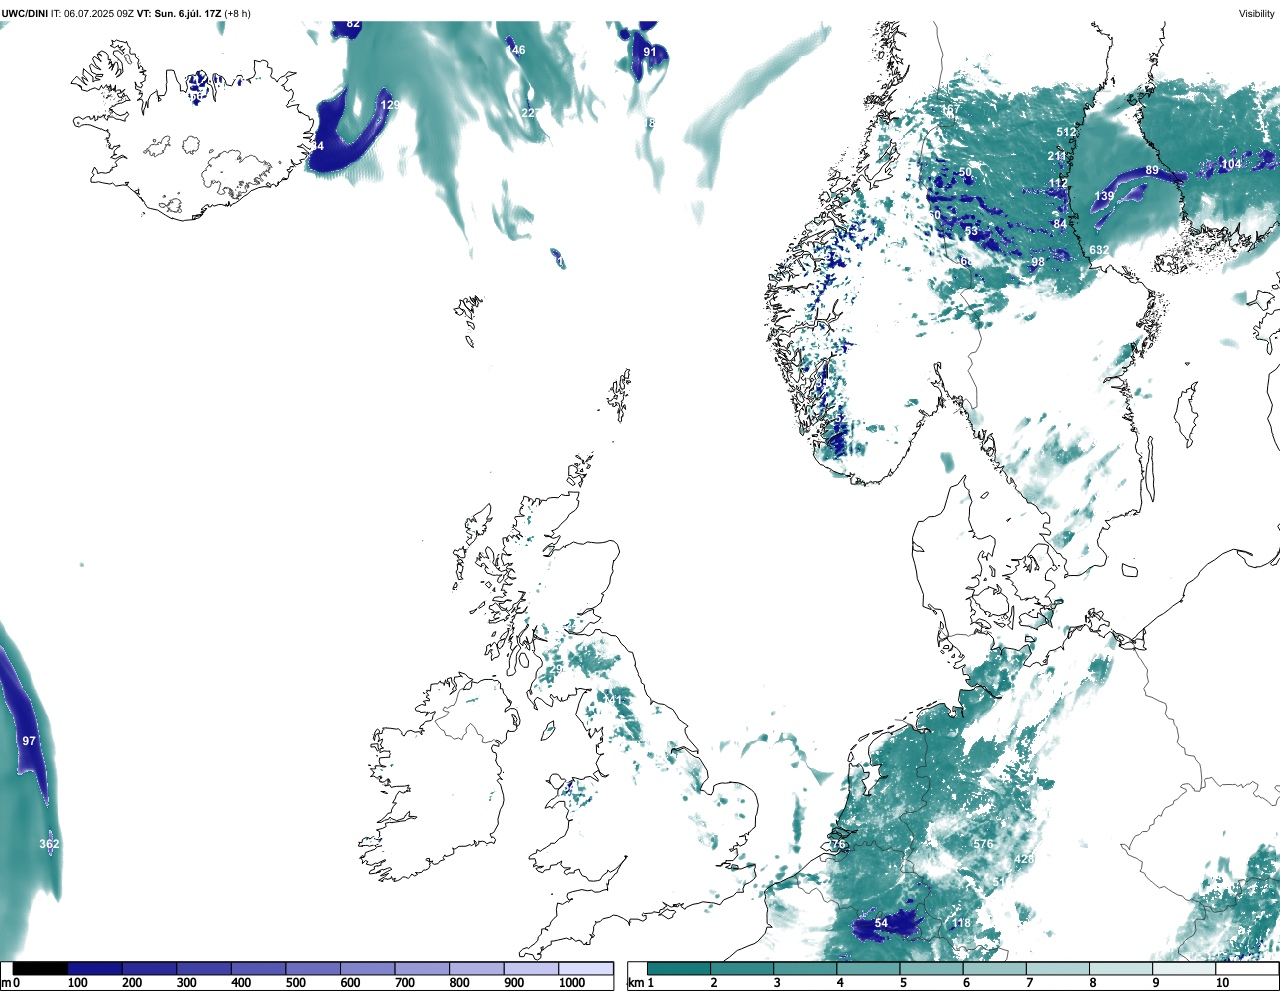Click the '1000' metre legend label
Viewport: 1280px width, 991px height.
(572, 983)
